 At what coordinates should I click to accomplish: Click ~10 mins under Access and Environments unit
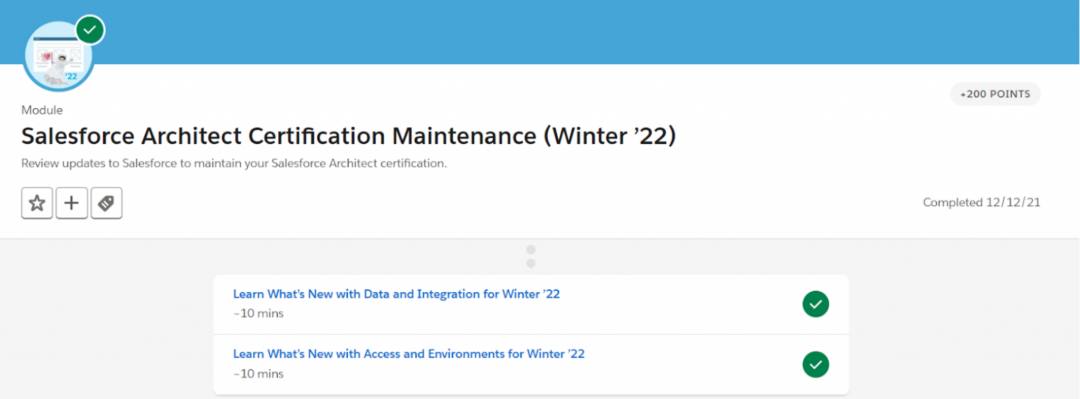pos(258,374)
